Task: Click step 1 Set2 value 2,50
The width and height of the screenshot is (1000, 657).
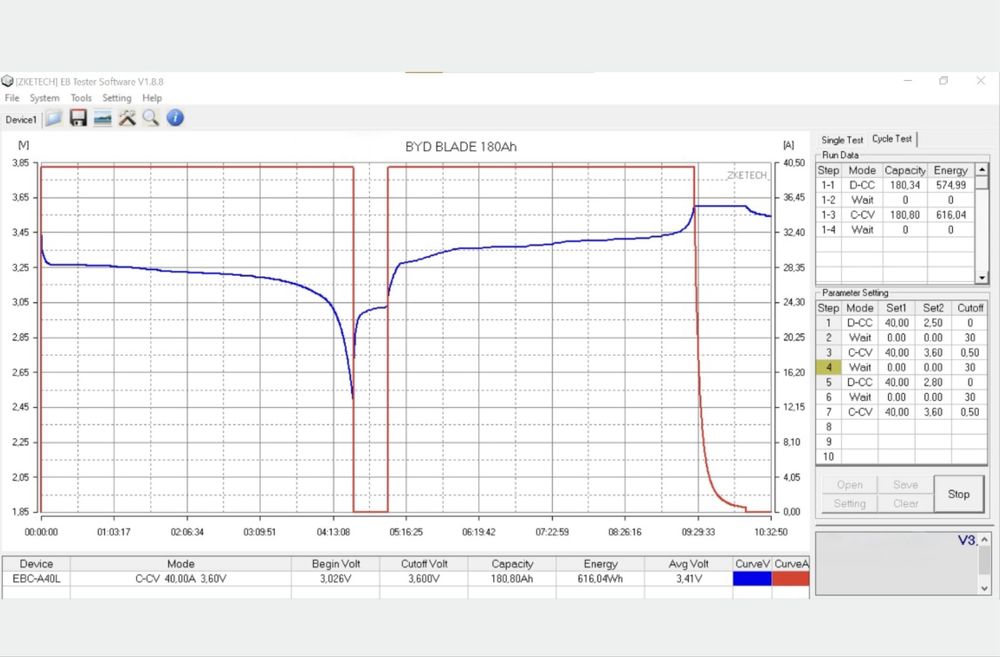Action: coord(933,323)
